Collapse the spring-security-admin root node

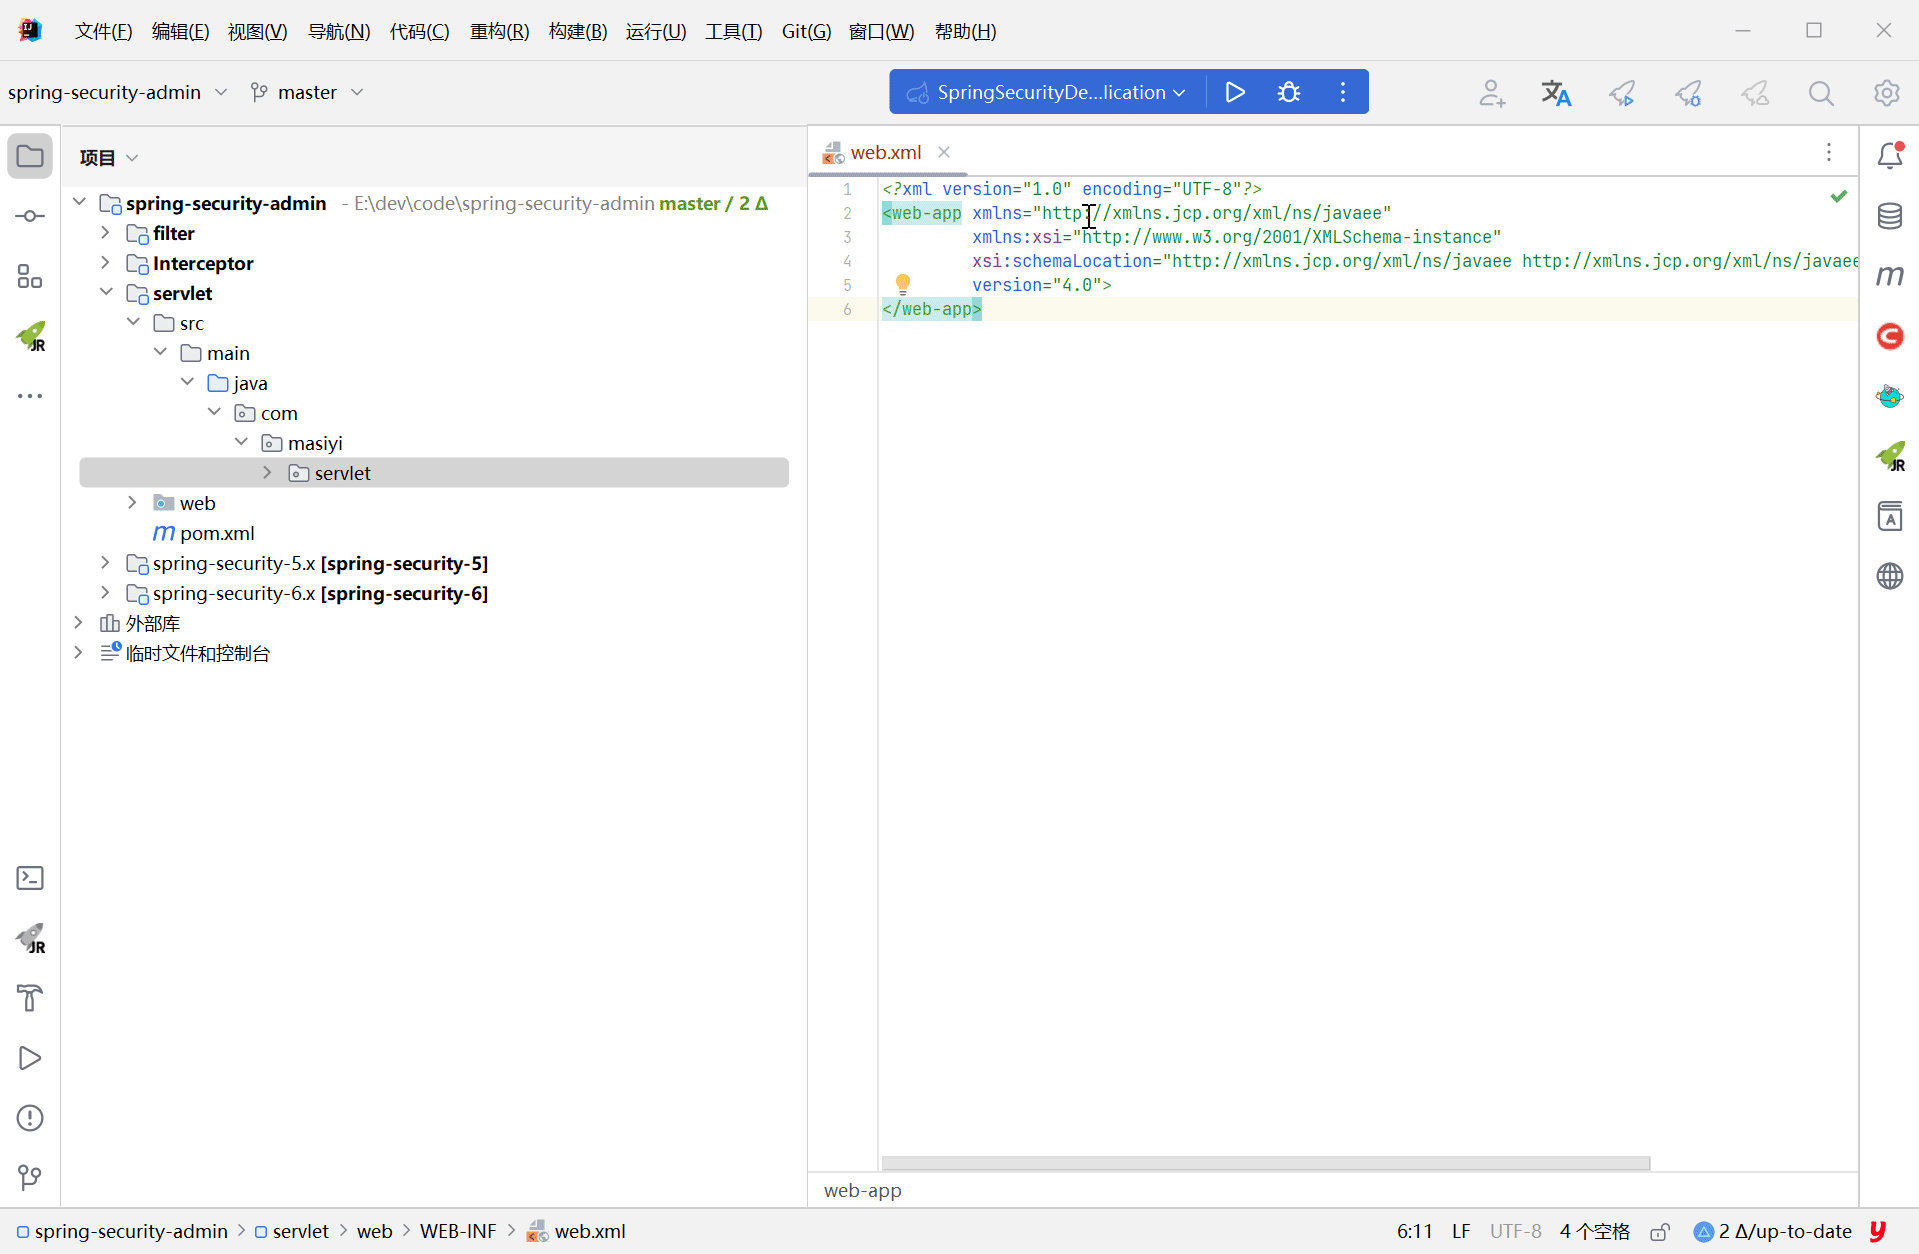coord(79,203)
